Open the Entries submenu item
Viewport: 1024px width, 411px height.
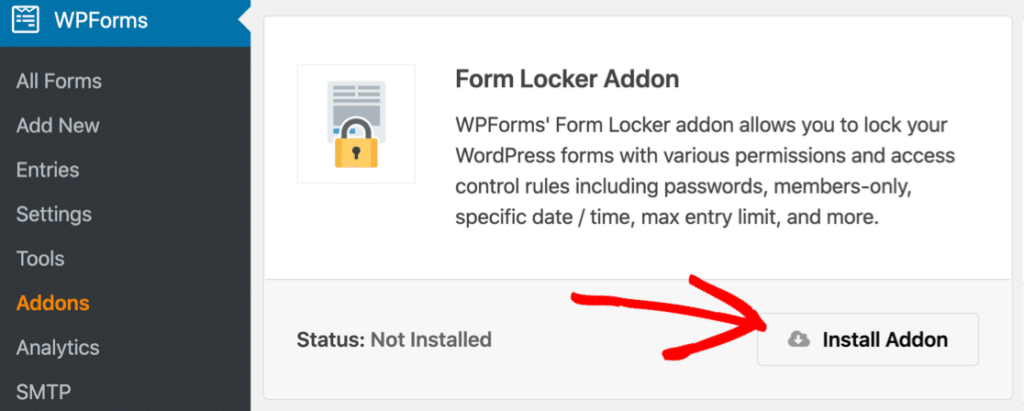[x=48, y=170]
